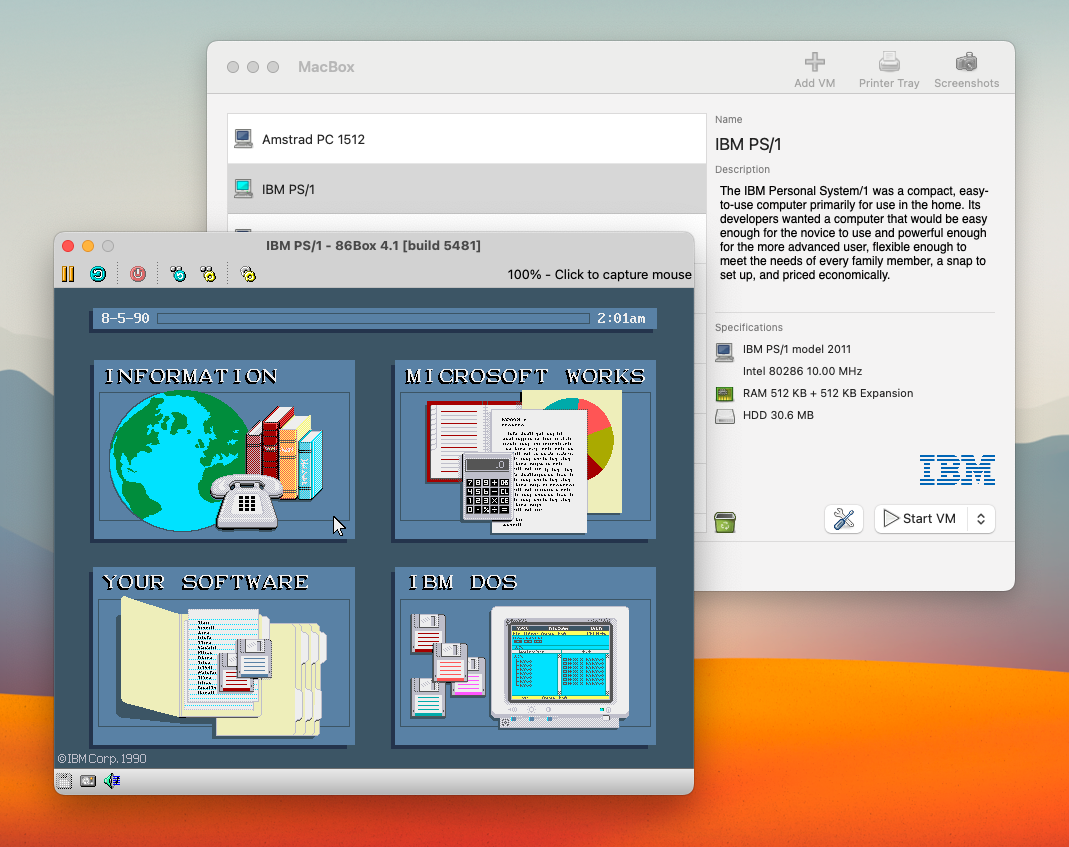Open the Screenshots folder button
1069x847 pixels.
[x=966, y=69]
